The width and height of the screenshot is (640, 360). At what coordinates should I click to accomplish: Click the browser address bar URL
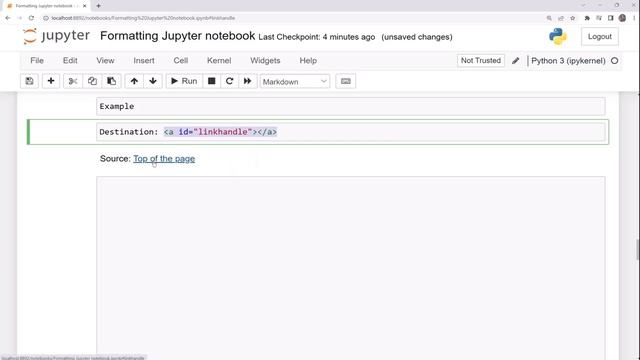(143, 18)
